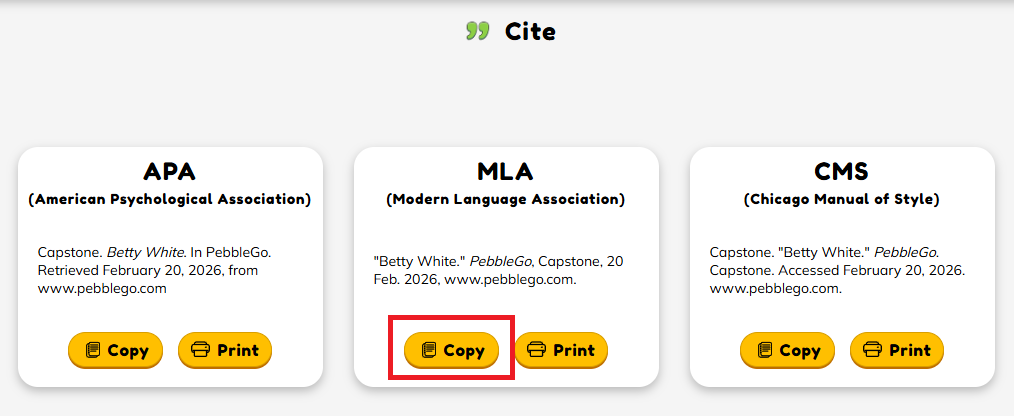Click the copy icon under MLA citation

[x=429, y=350]
